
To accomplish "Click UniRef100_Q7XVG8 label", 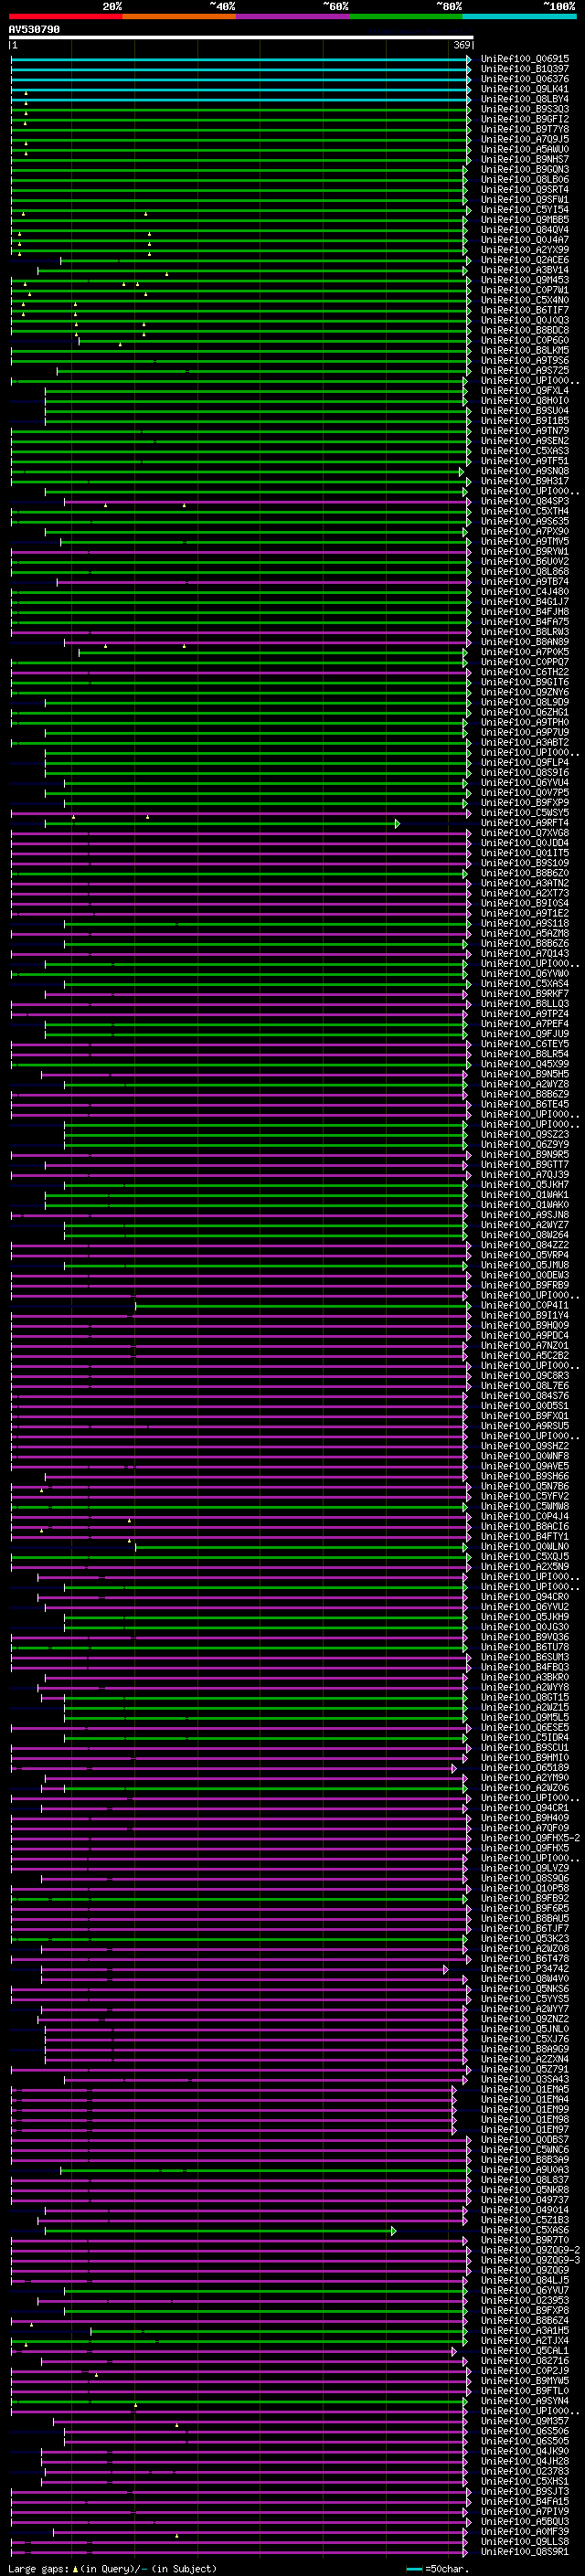I will (x=524, y=833).
